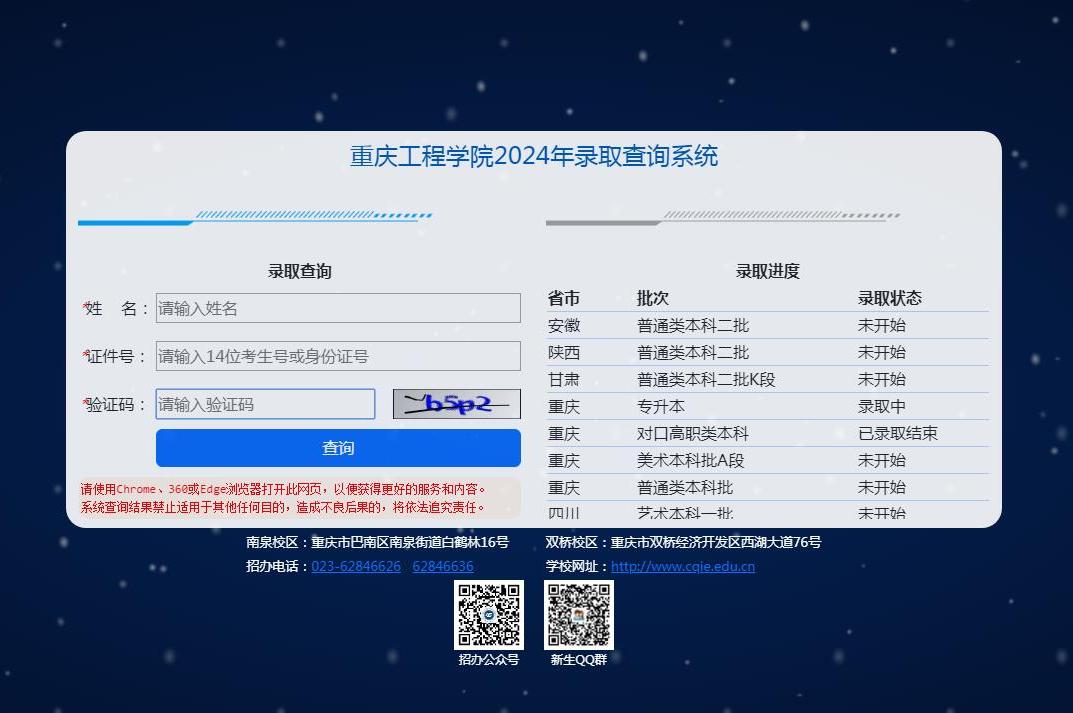Click the name input field
This screenshot has height=713, width=1073.
[338, 308]
